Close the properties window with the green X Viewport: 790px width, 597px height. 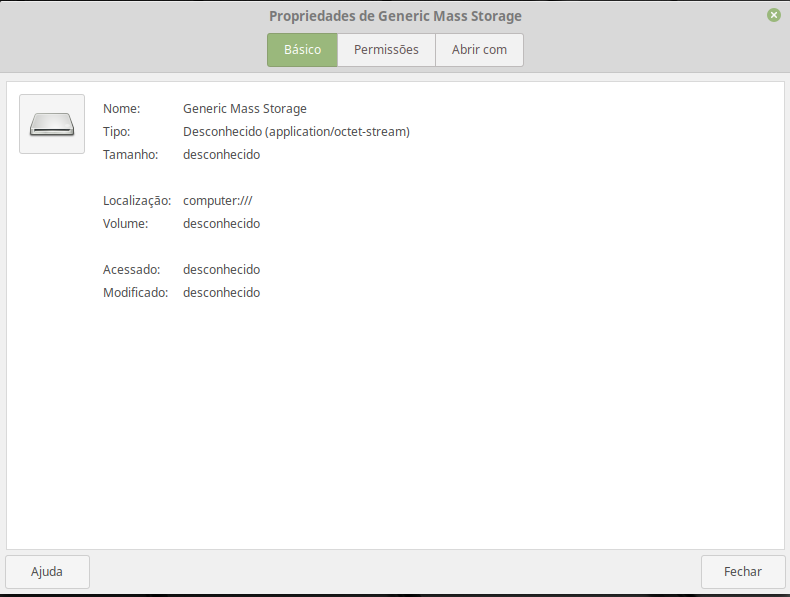[774, 15]
